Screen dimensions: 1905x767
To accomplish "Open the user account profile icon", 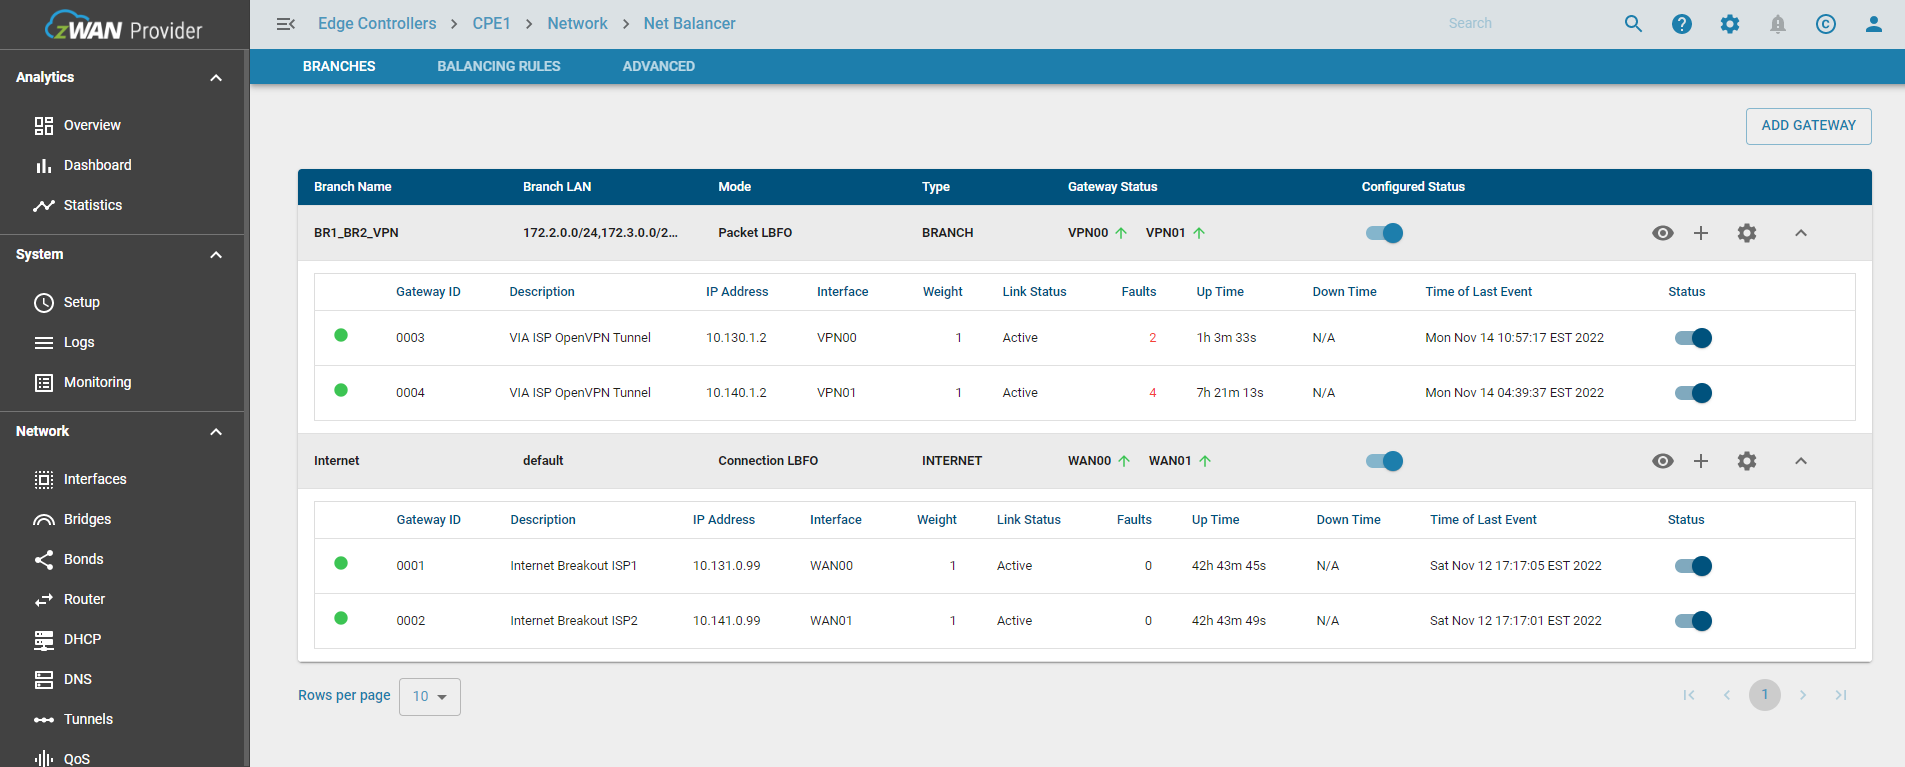I will (1873, 24).
